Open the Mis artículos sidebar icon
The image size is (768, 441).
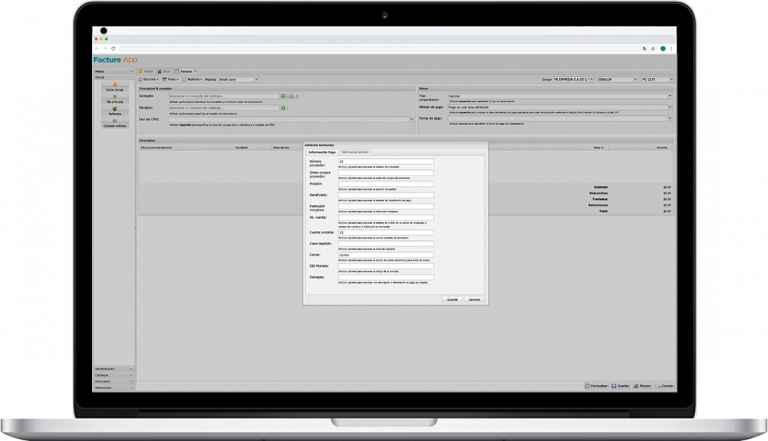pyautogui.click(x=114, y=98)
